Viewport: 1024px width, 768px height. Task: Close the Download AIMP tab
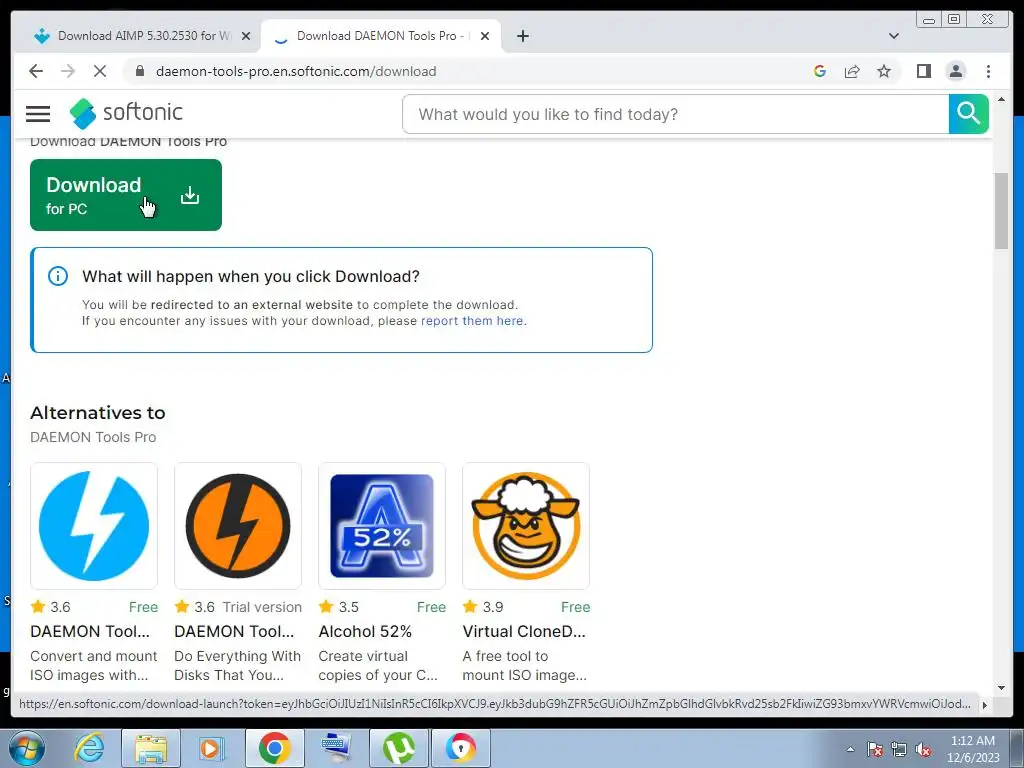point(246,36)
